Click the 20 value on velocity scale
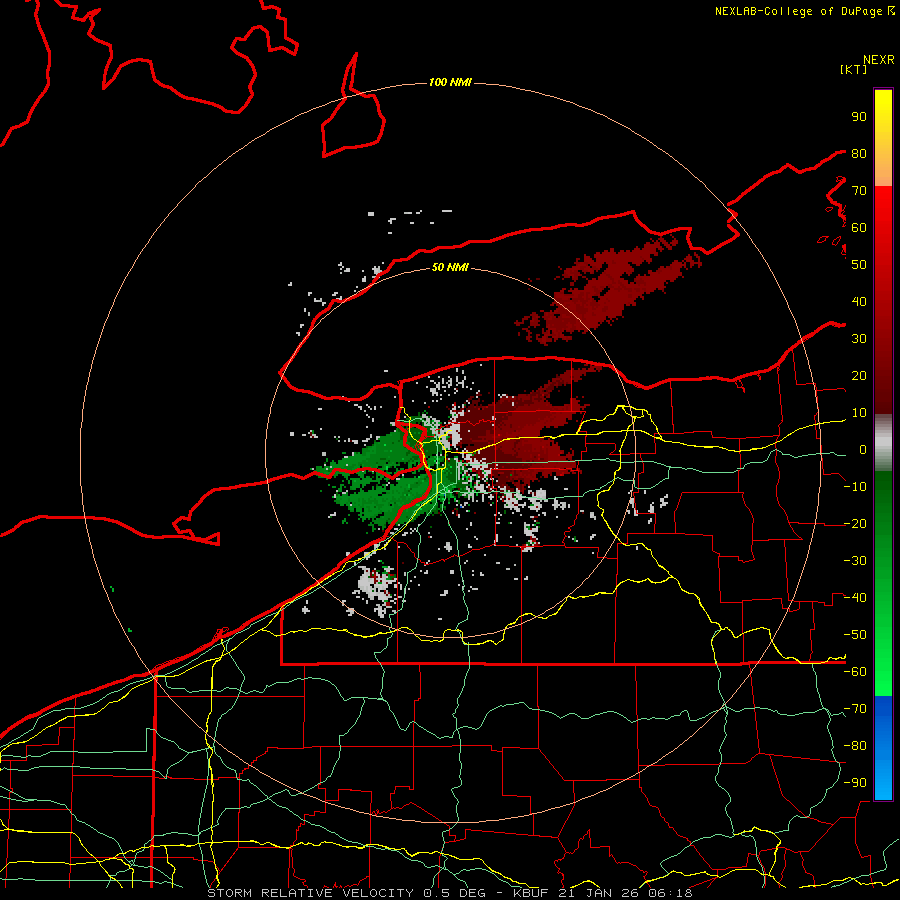 (859, 375)
